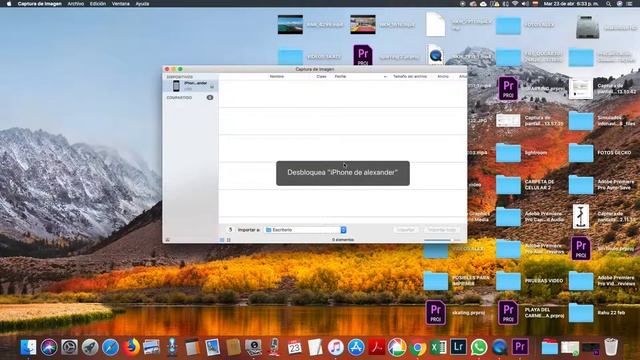Open the volume control in menu bar
Image resolution: width=640 pixels, height=360 pixels.
[x=526, y=4]
